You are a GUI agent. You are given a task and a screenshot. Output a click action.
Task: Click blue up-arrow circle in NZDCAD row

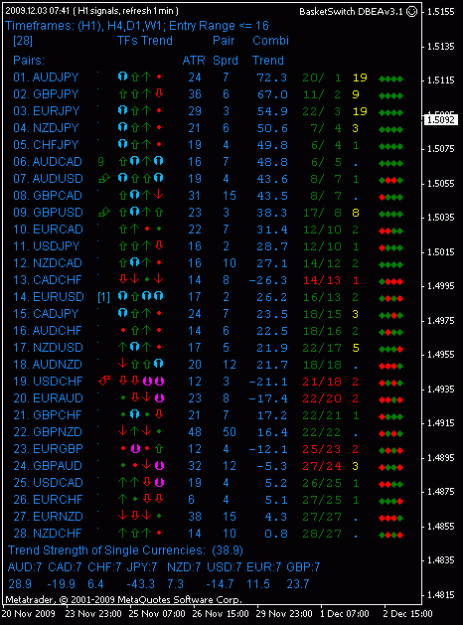pos(135,262)
